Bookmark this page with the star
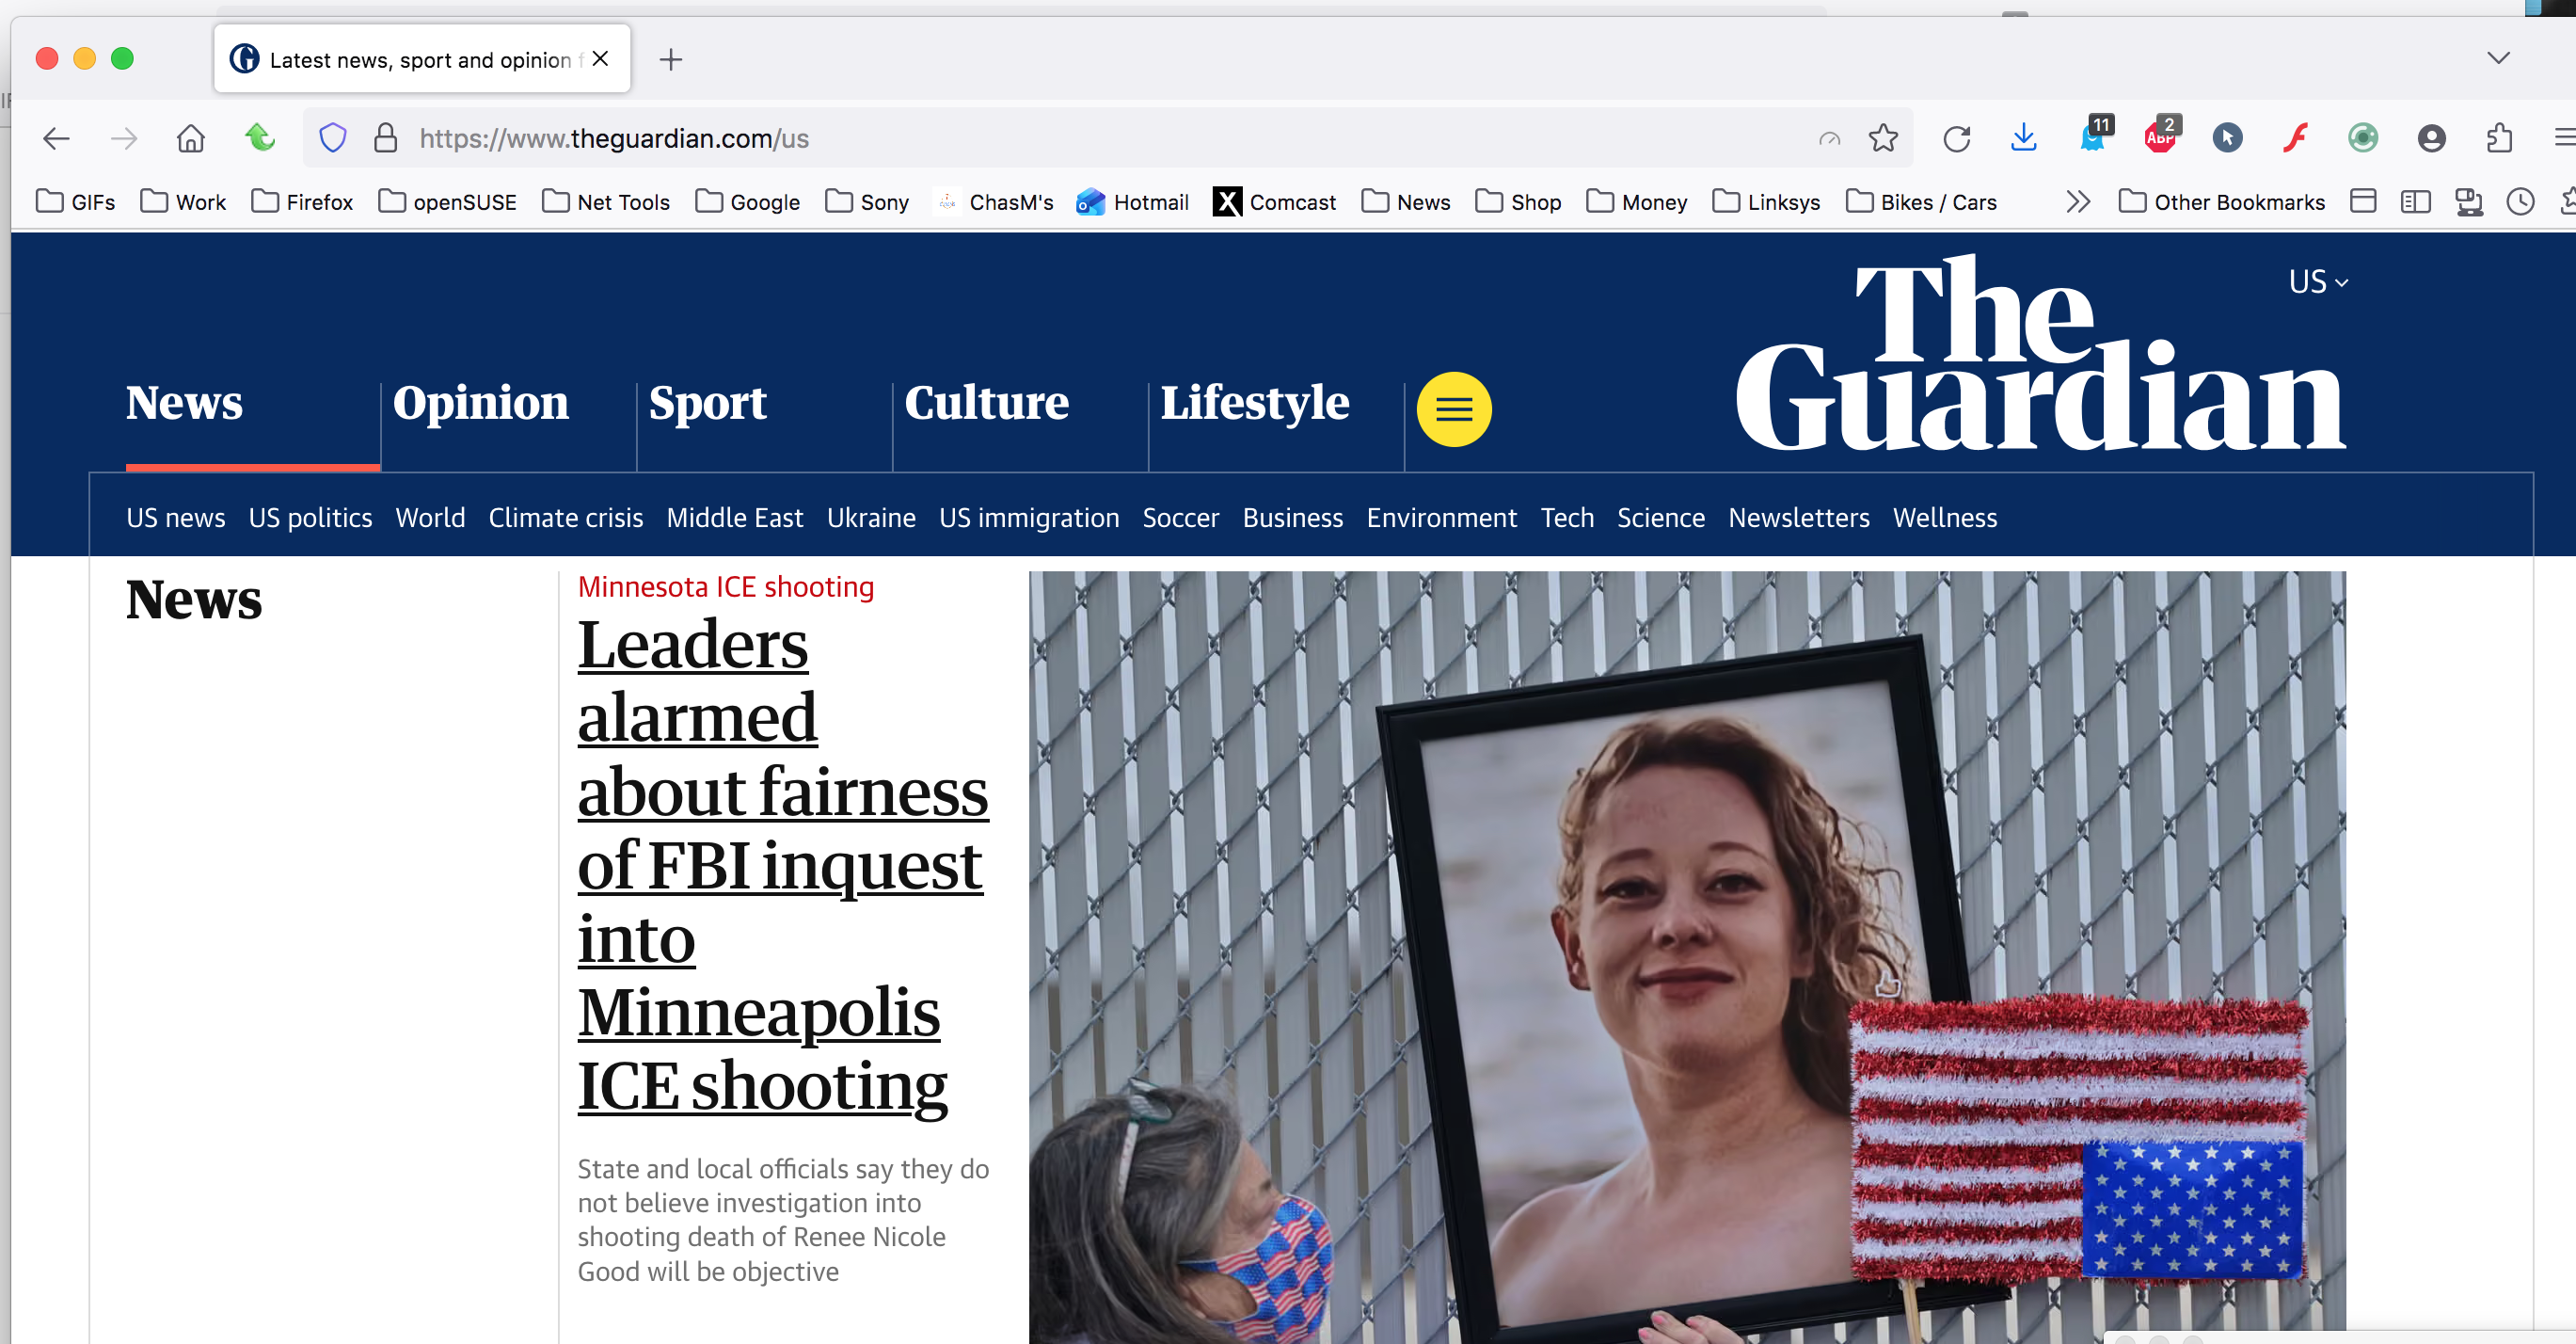The width and height of the screenshot is (2576, 1344). tap(1883, 138)
